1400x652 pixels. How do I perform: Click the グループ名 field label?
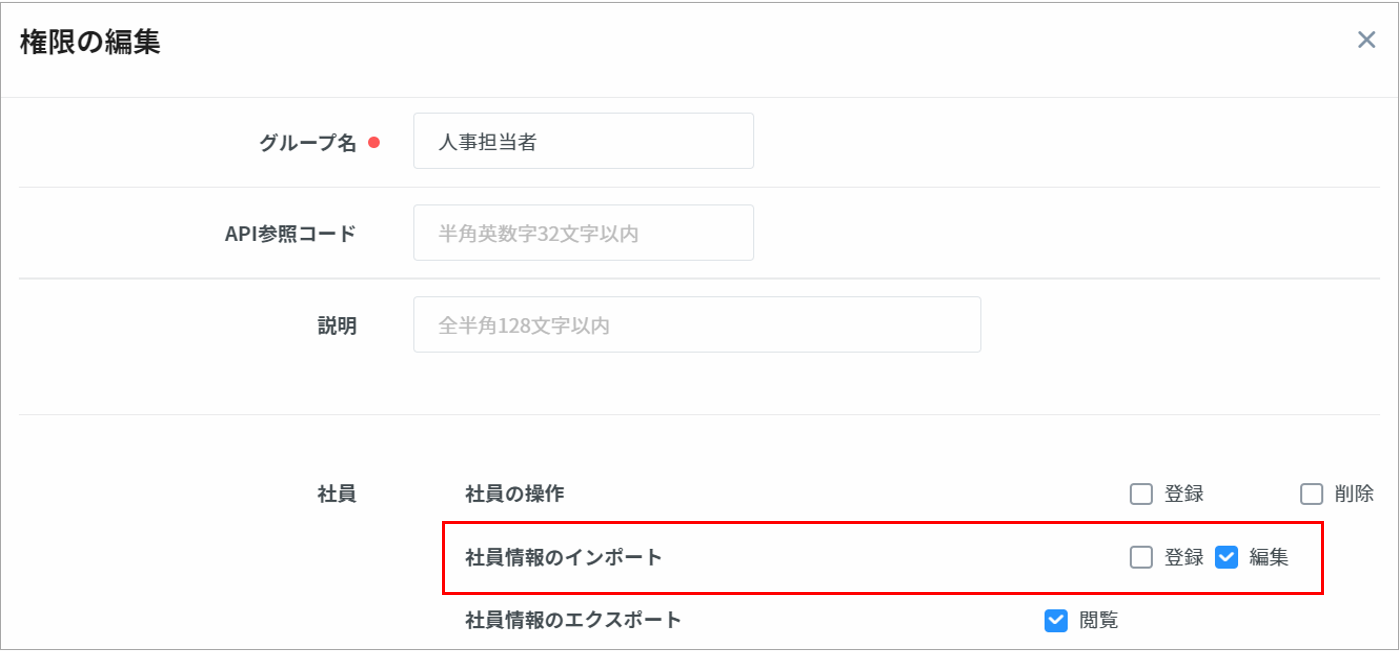[x=308, y=142]
